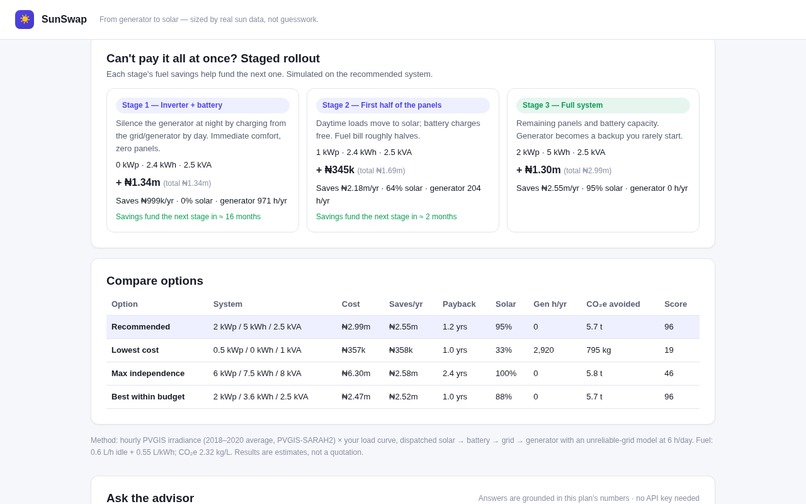The image size is (806, 504).
Task: Click the score 46 in Max independence row
Action: click(x=669, y=373)
